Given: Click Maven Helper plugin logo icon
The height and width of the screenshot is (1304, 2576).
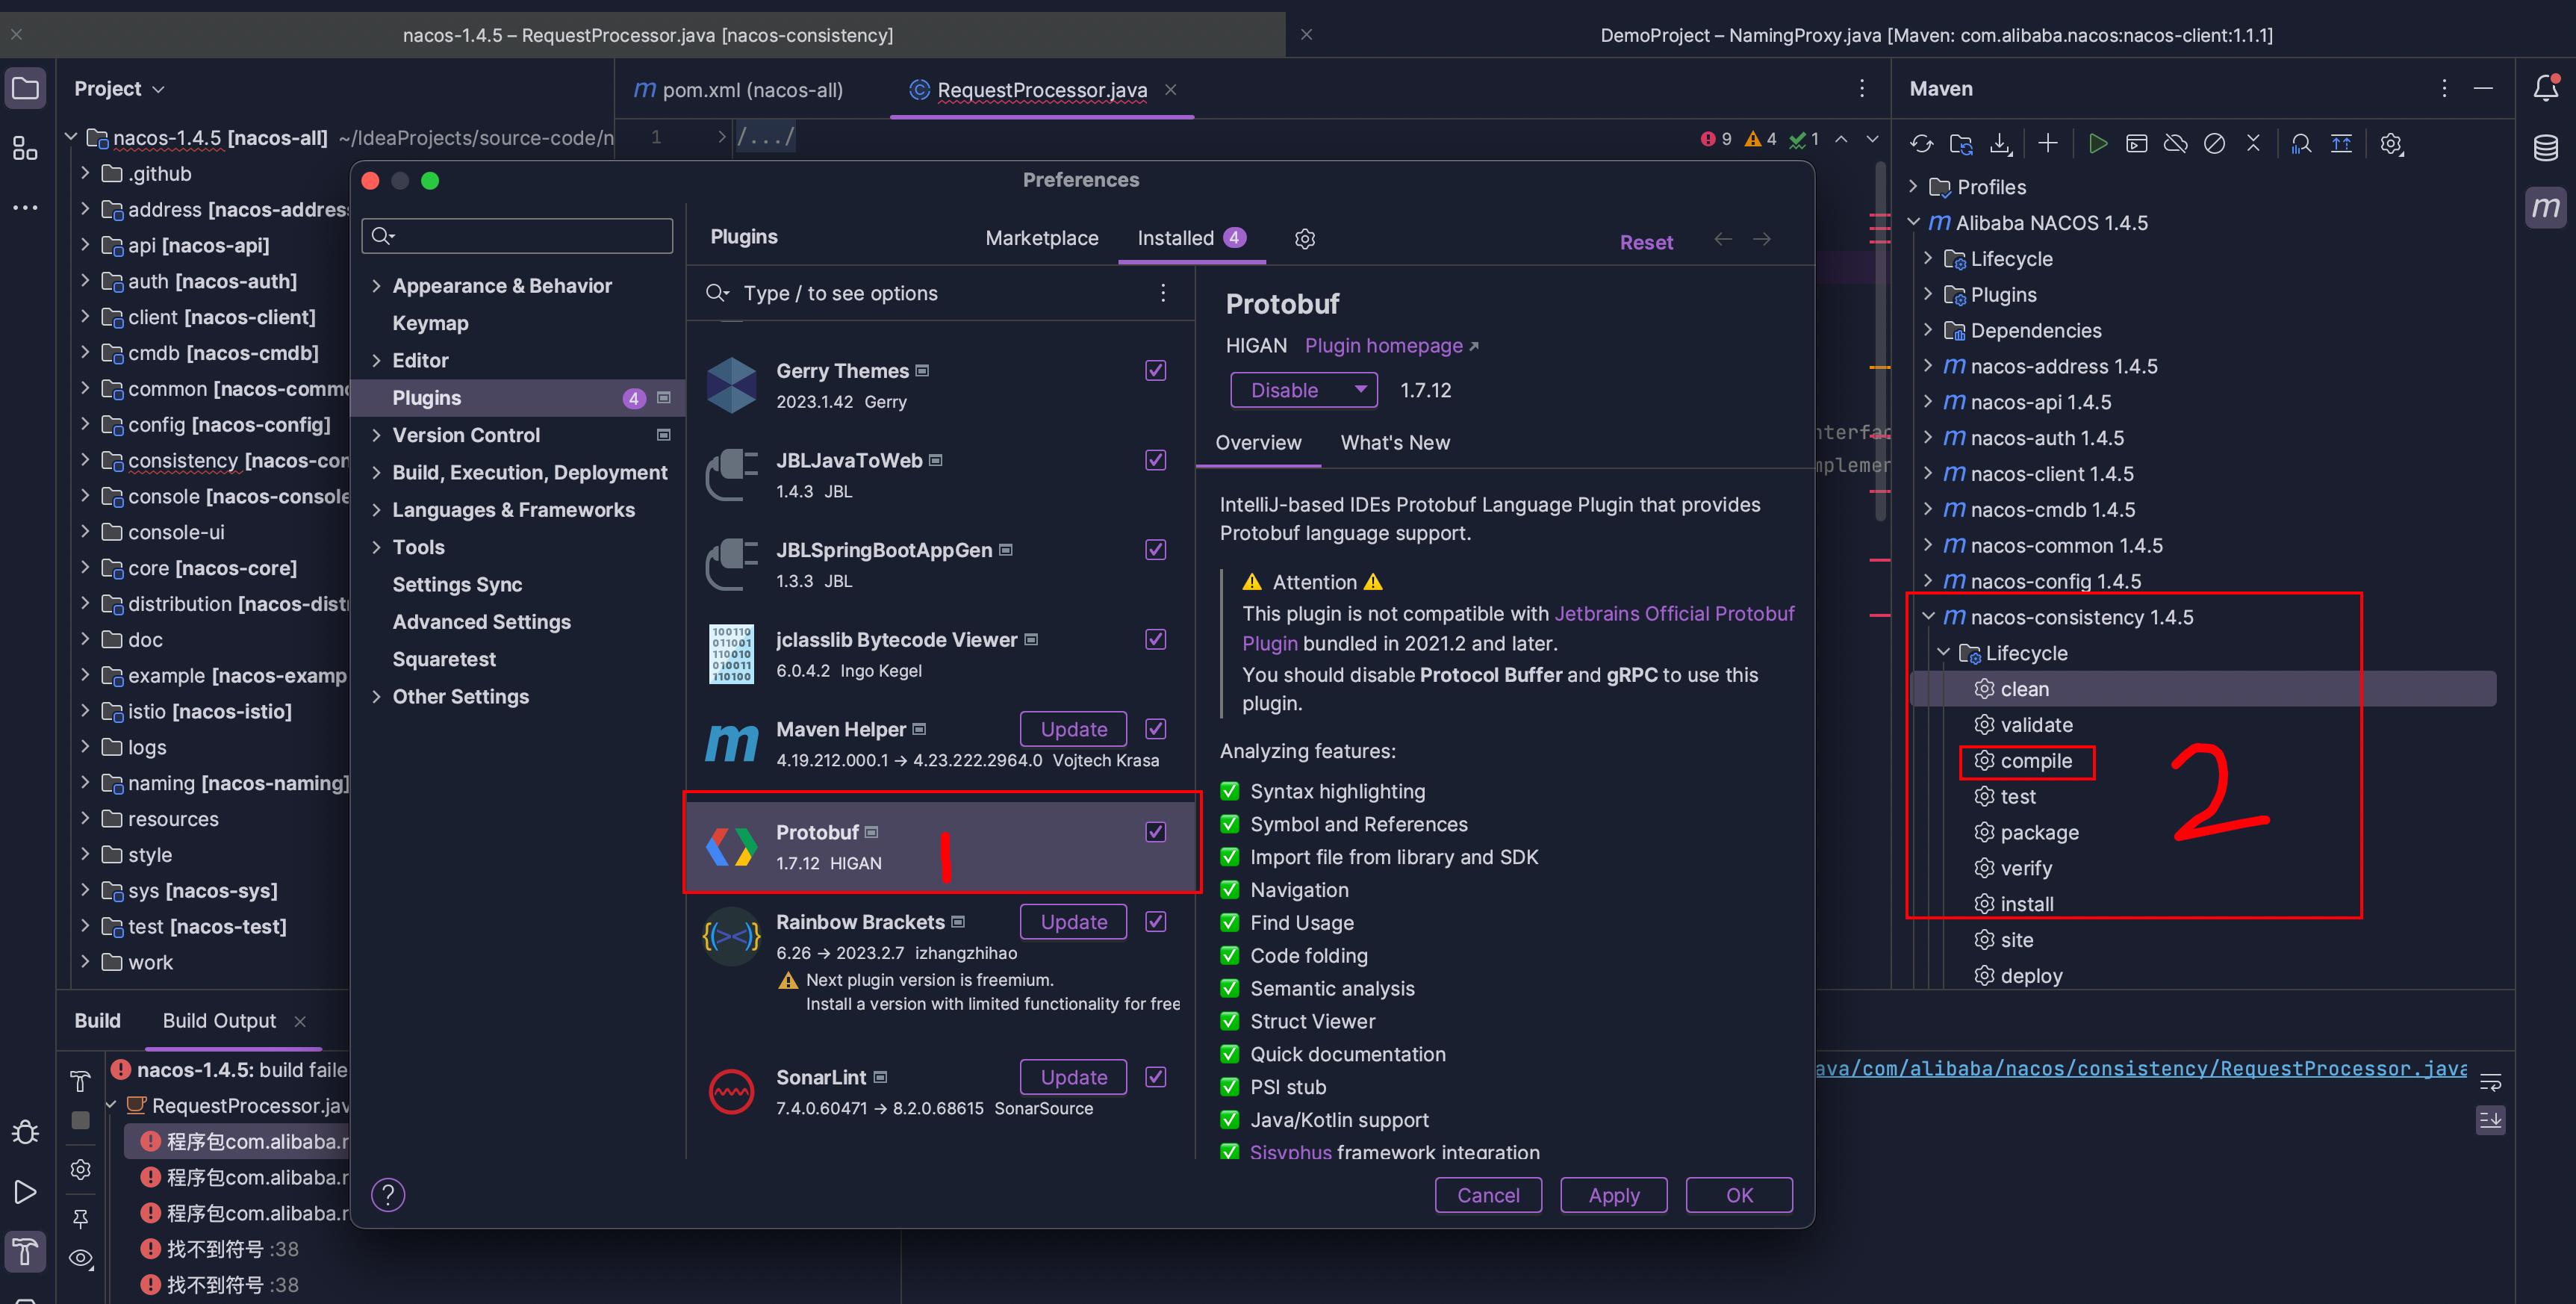Looking at the screenshot, I should click(732, 743).
